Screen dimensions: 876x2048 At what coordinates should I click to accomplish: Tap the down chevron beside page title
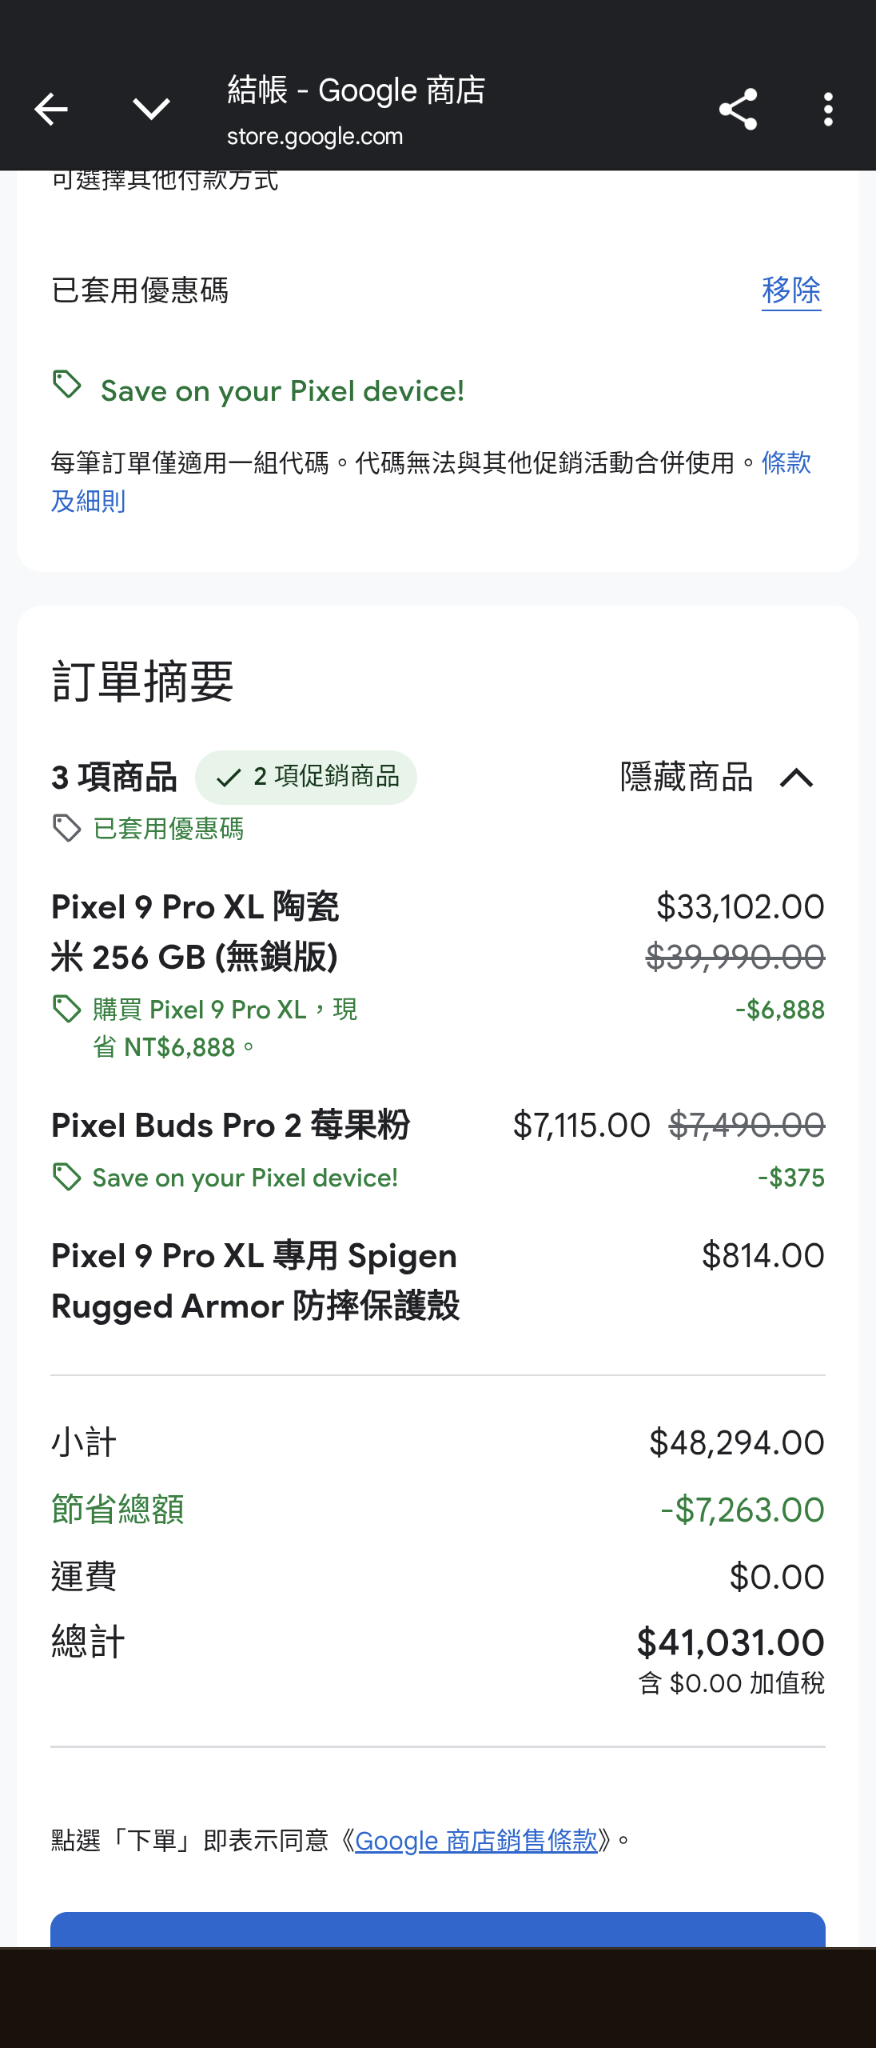tap(151, 109)
